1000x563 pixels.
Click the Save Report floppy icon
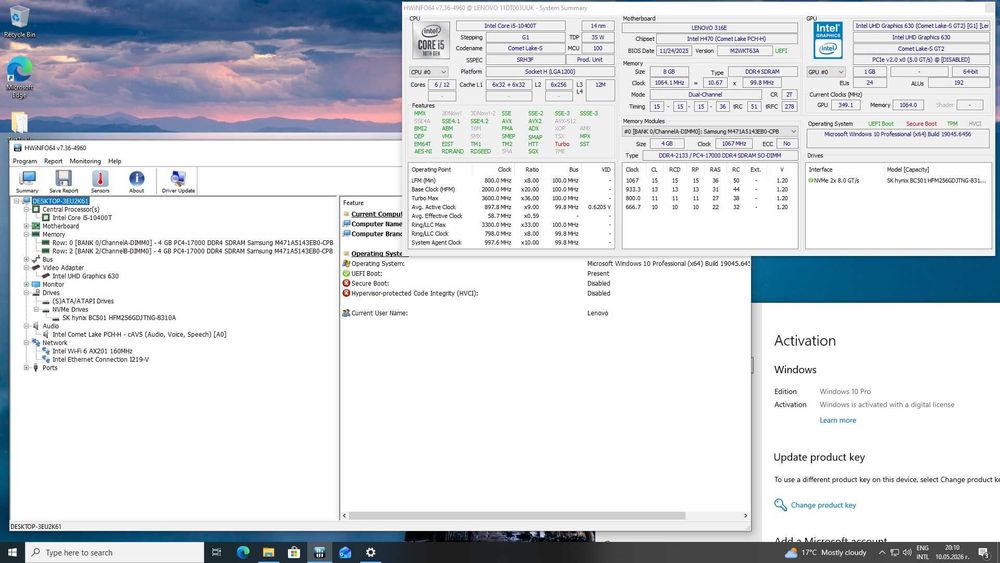tap(64, 181)
